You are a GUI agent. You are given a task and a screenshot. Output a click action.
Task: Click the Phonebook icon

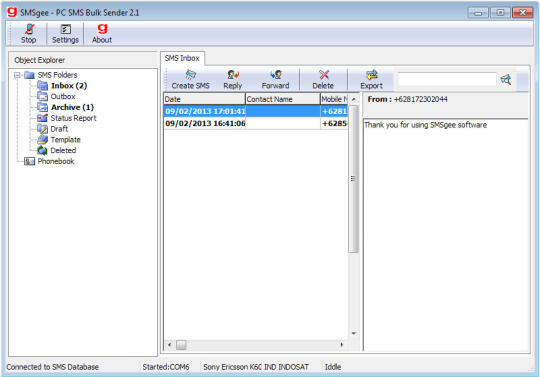point(29,161)
